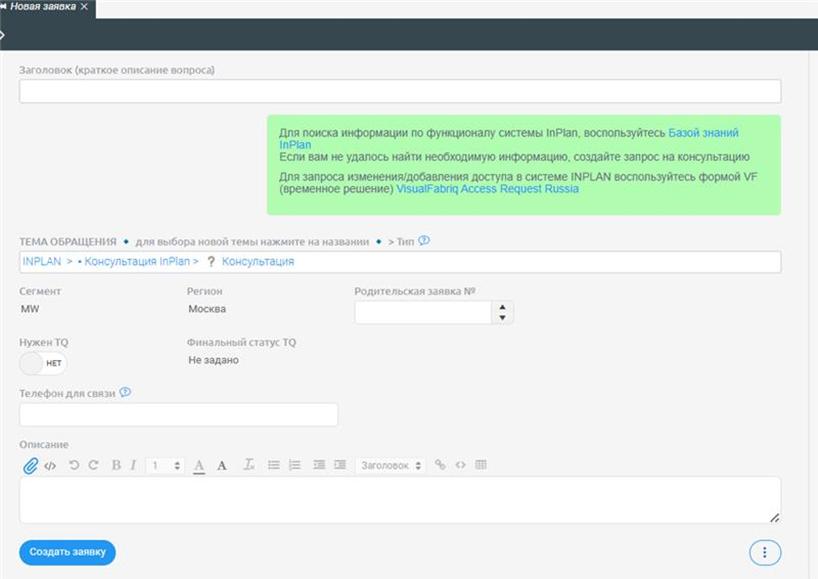Switch to the 'Новая заявка' tab
The width and height of the screenshot is (818, 579).
(x=43, y=7)
